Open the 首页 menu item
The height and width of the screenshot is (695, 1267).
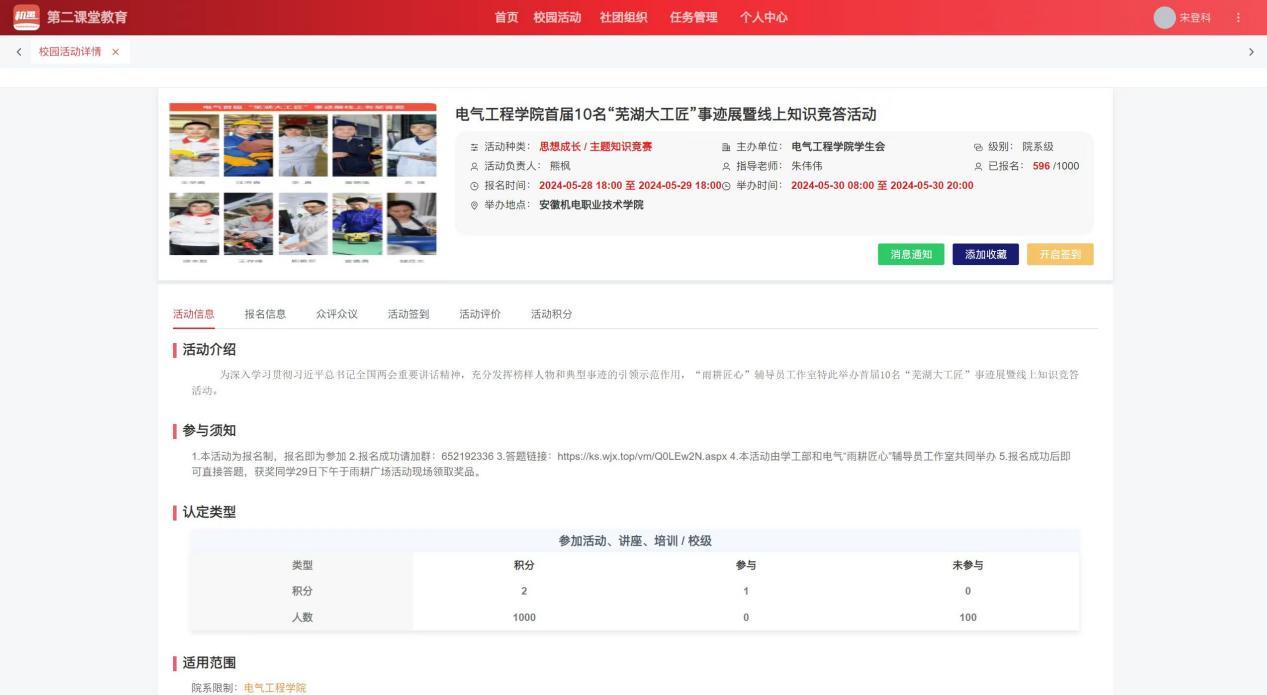click(x=506, y=18)
